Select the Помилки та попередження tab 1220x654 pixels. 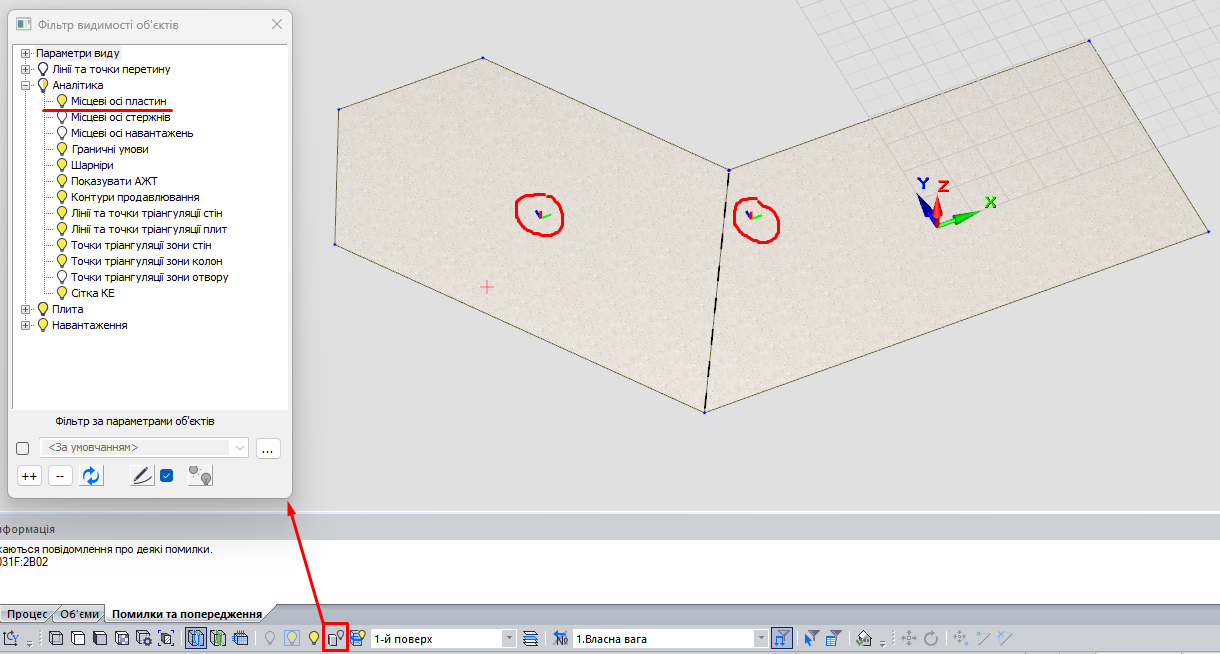click(x=187, y=614)
